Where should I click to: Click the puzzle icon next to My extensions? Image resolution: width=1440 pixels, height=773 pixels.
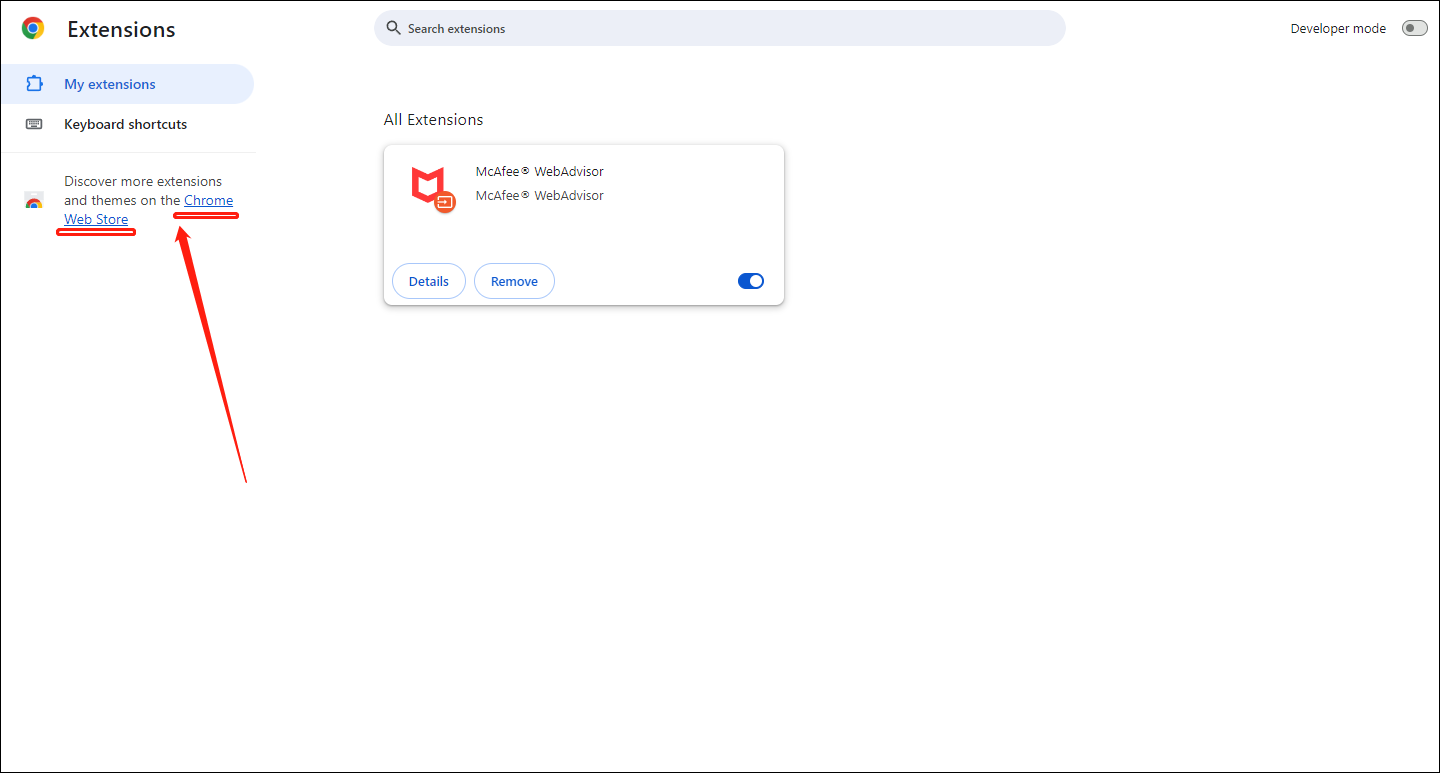34,84
